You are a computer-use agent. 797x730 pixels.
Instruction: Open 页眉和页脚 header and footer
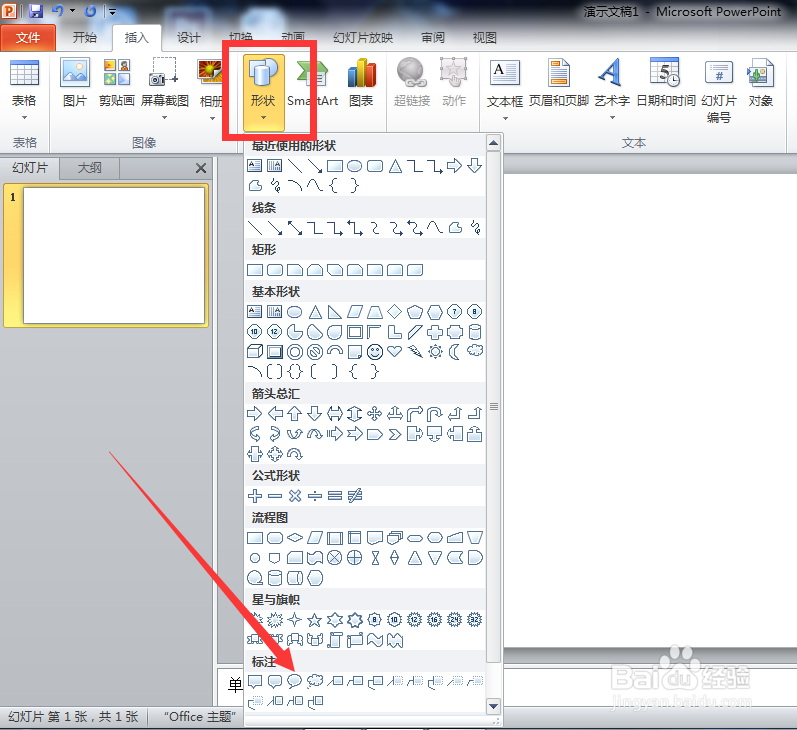tap(559, 83)
